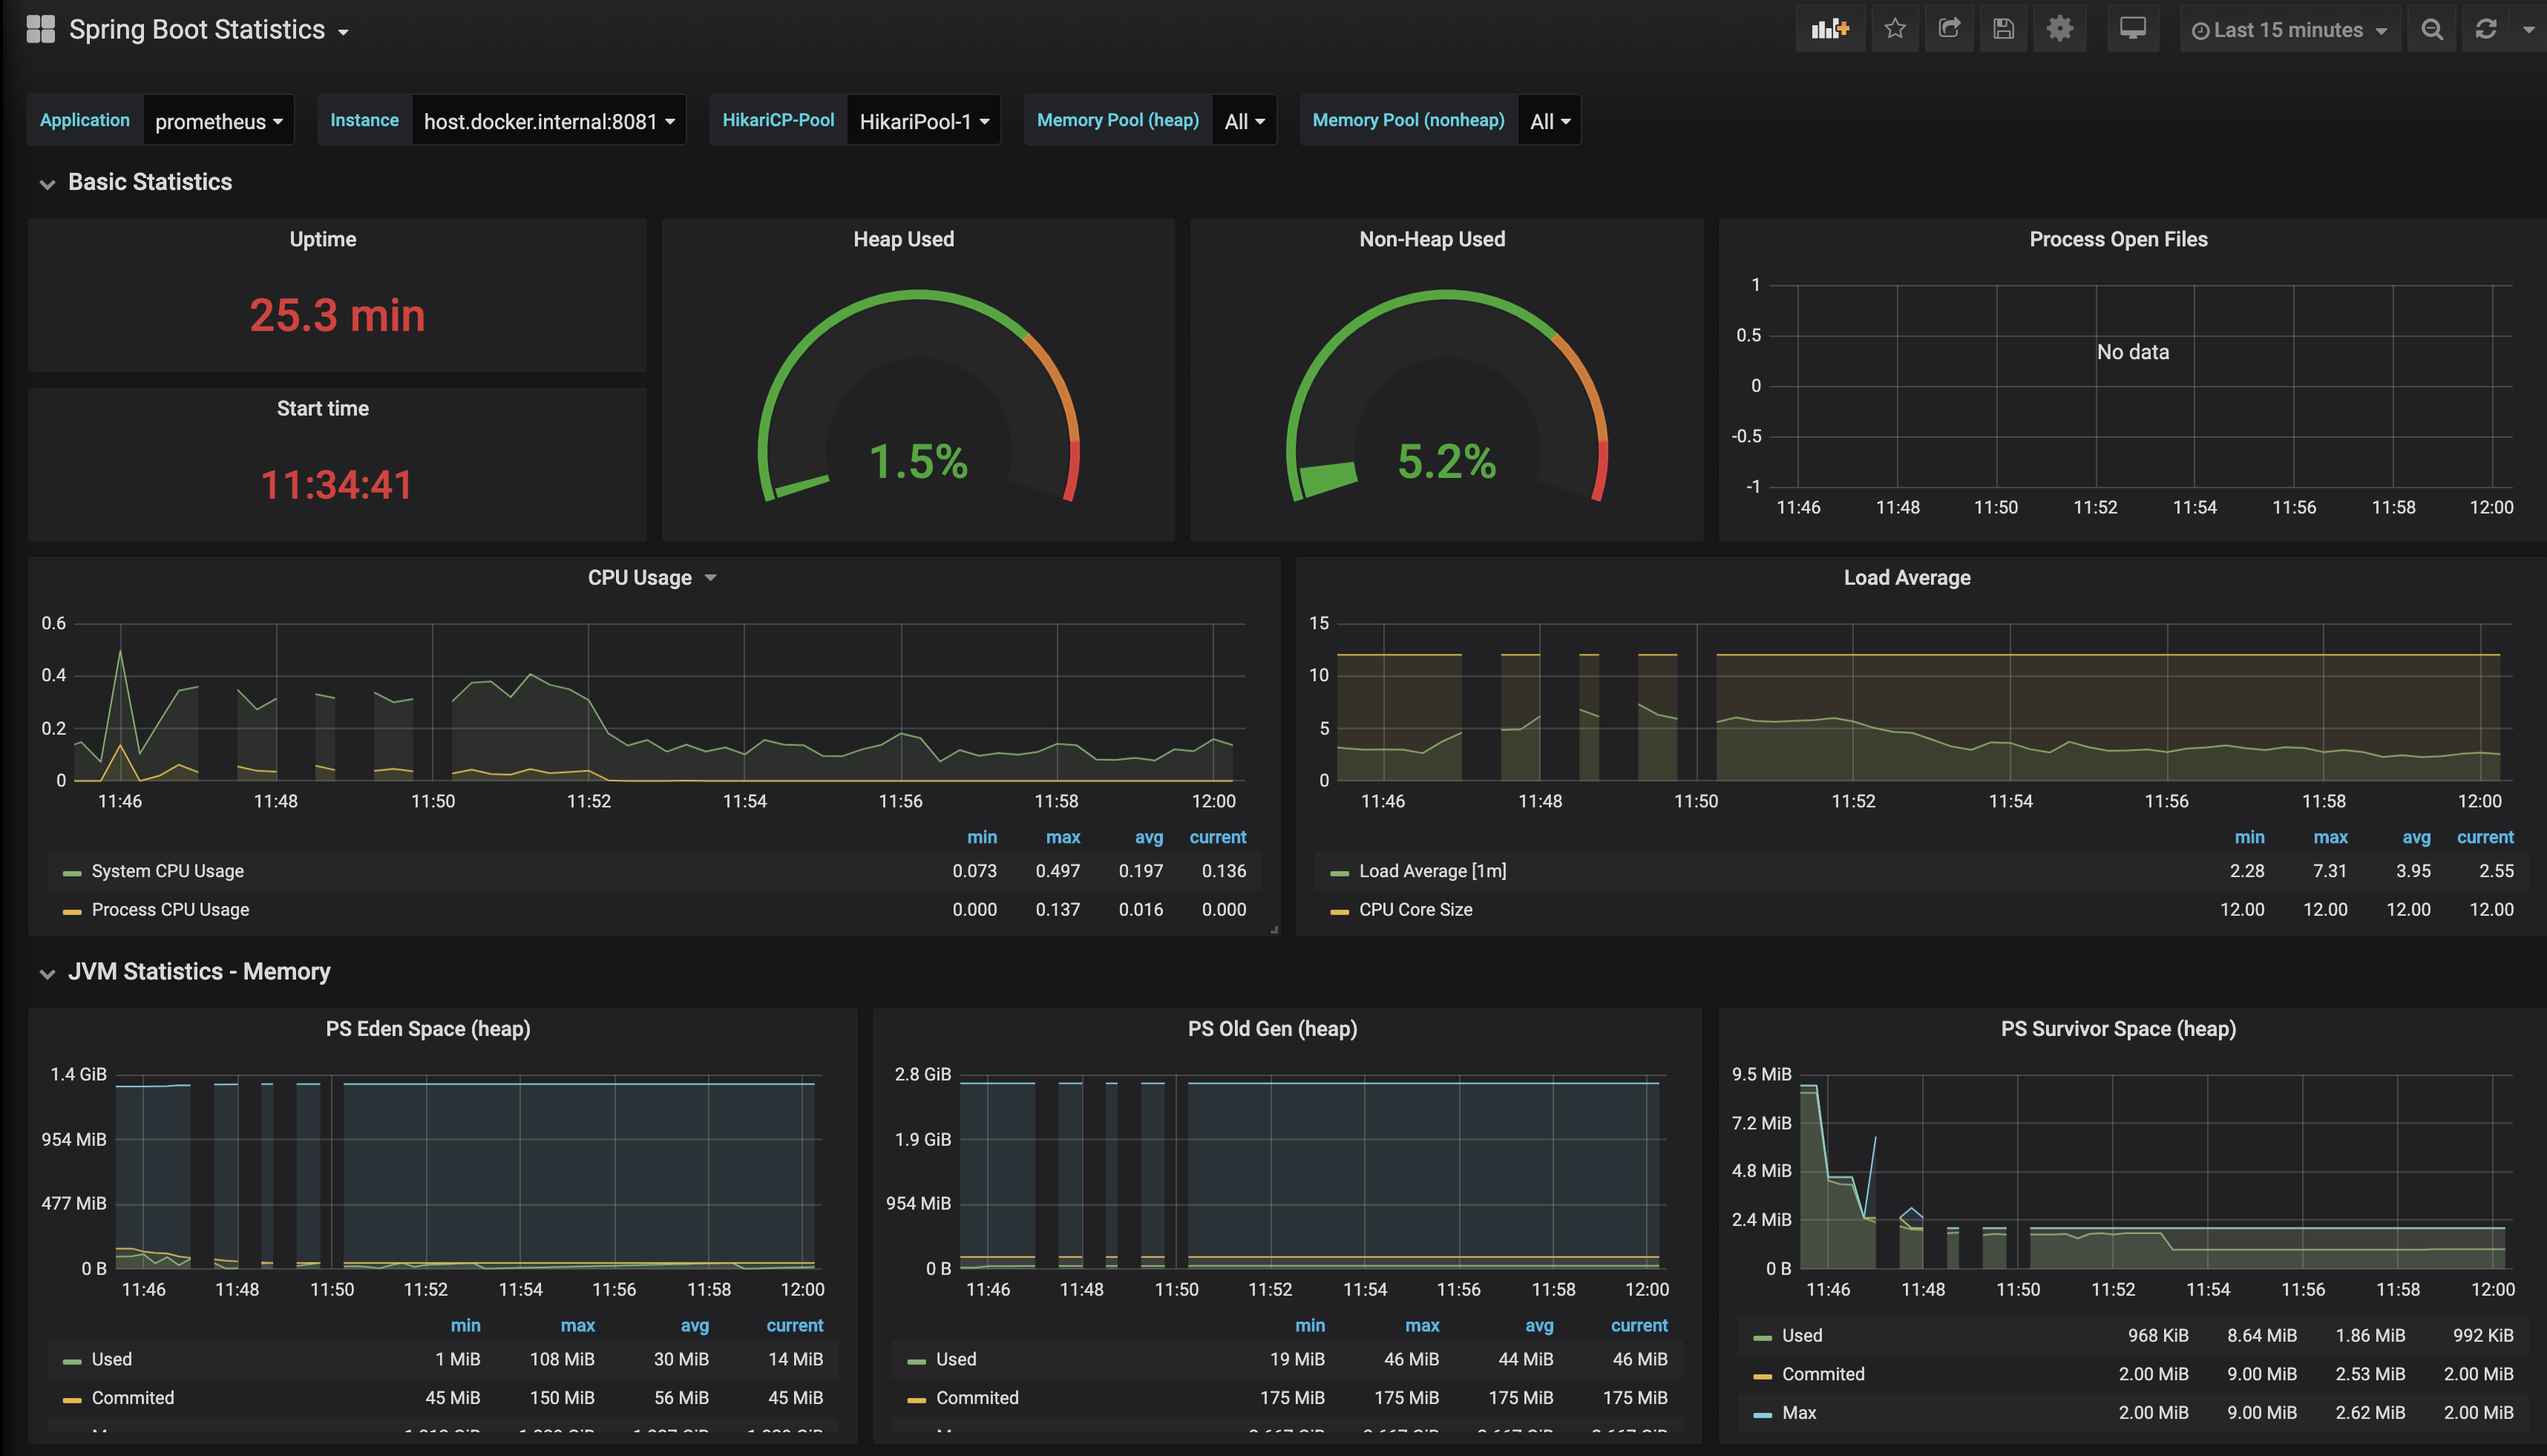Toggle the Process CPU Usage series visibility
The height and width of the screenshot is (1456, 2547).
[x=169, y=909]
